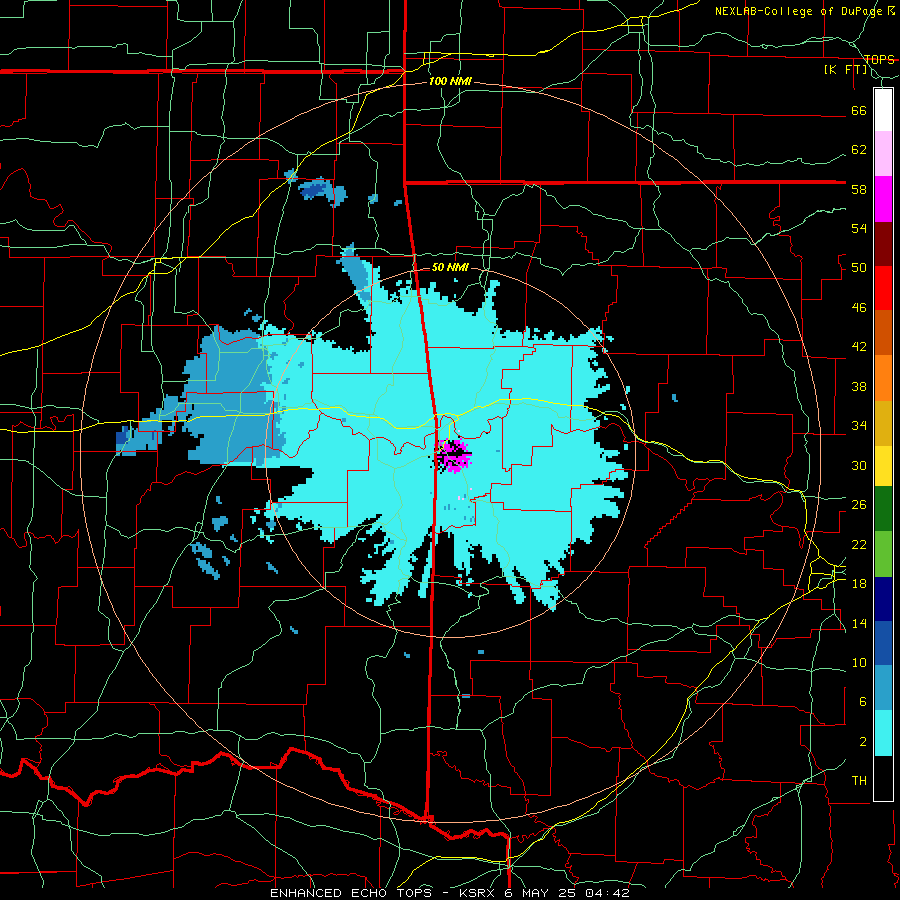
Task: Select the navy blue swatch on the scale
Action: (883, 599)
